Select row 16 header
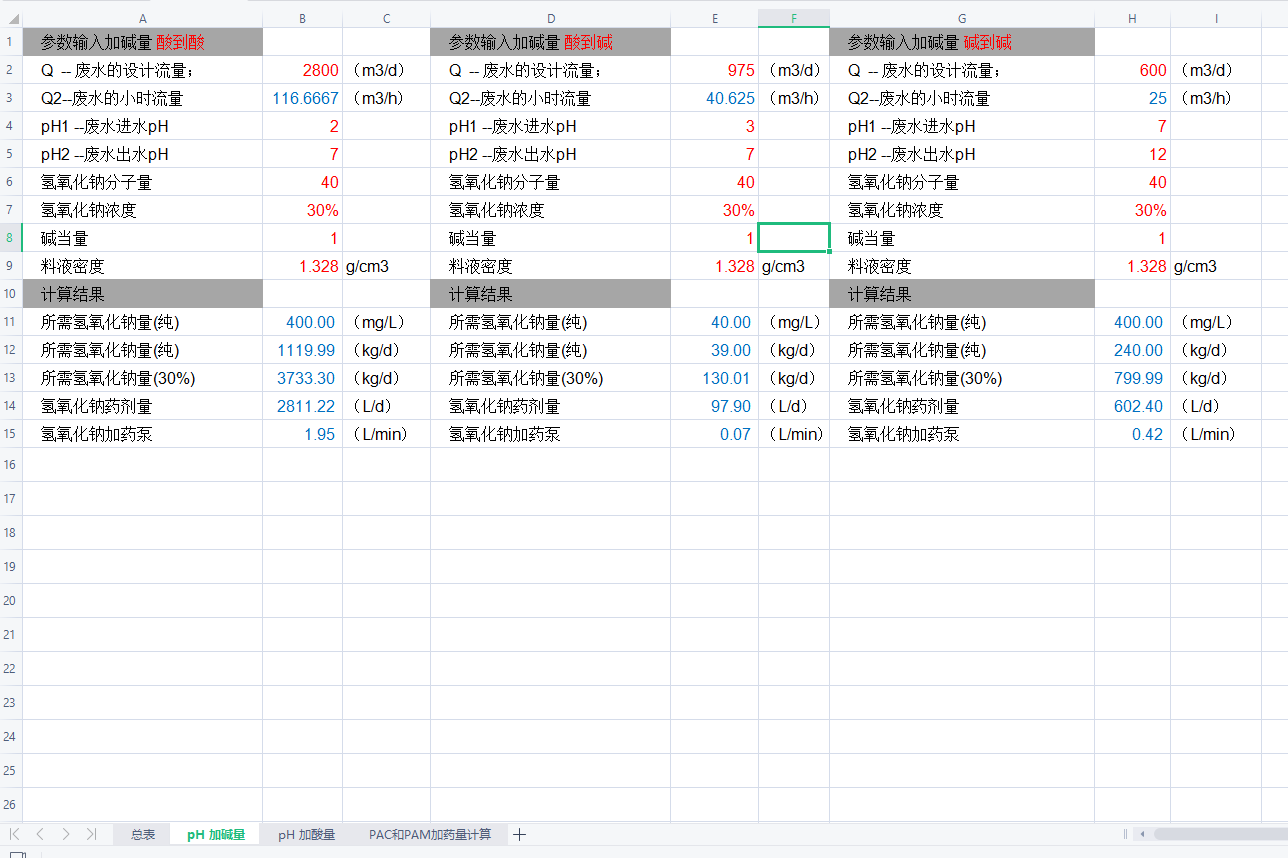 coord(11,464)
